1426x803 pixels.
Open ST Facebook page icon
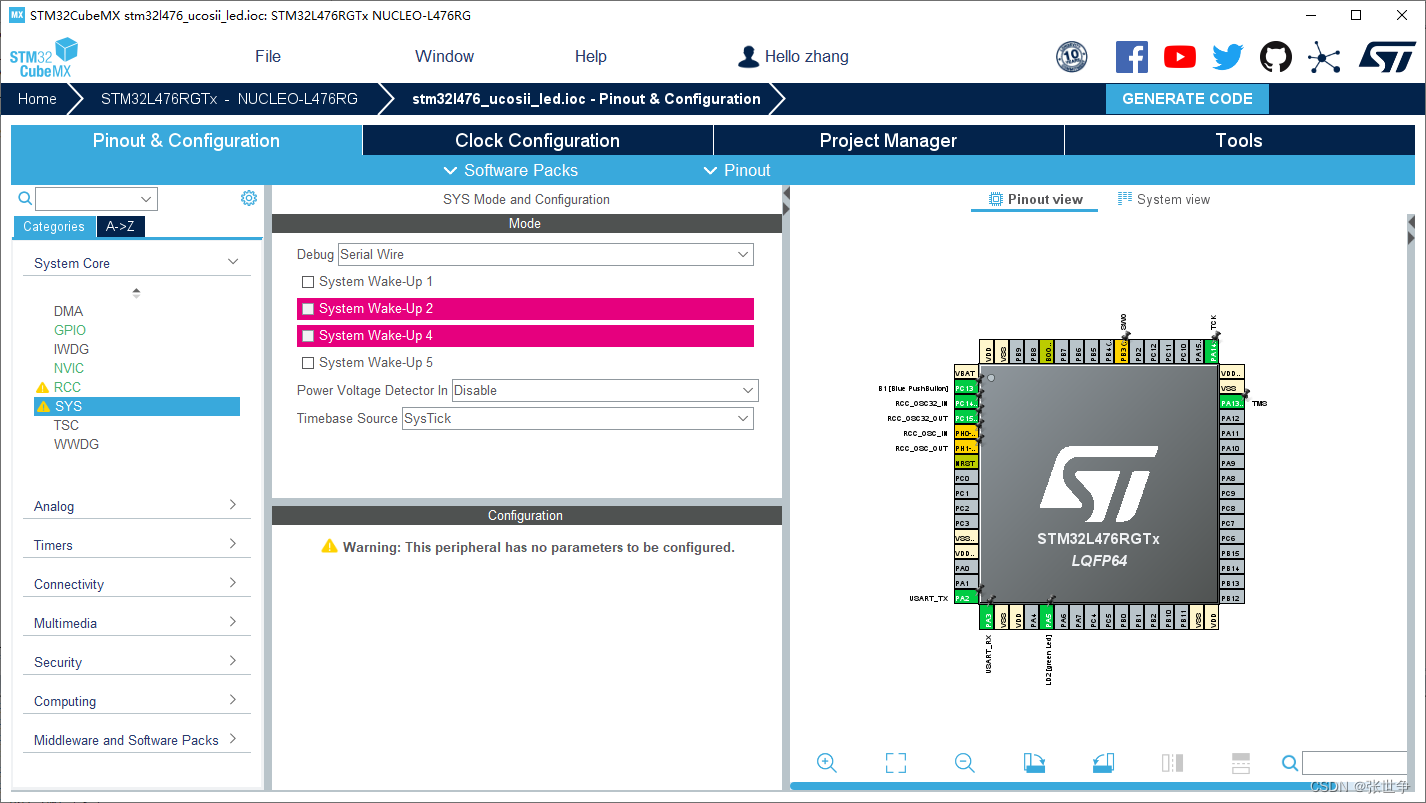coord(1132,57)
